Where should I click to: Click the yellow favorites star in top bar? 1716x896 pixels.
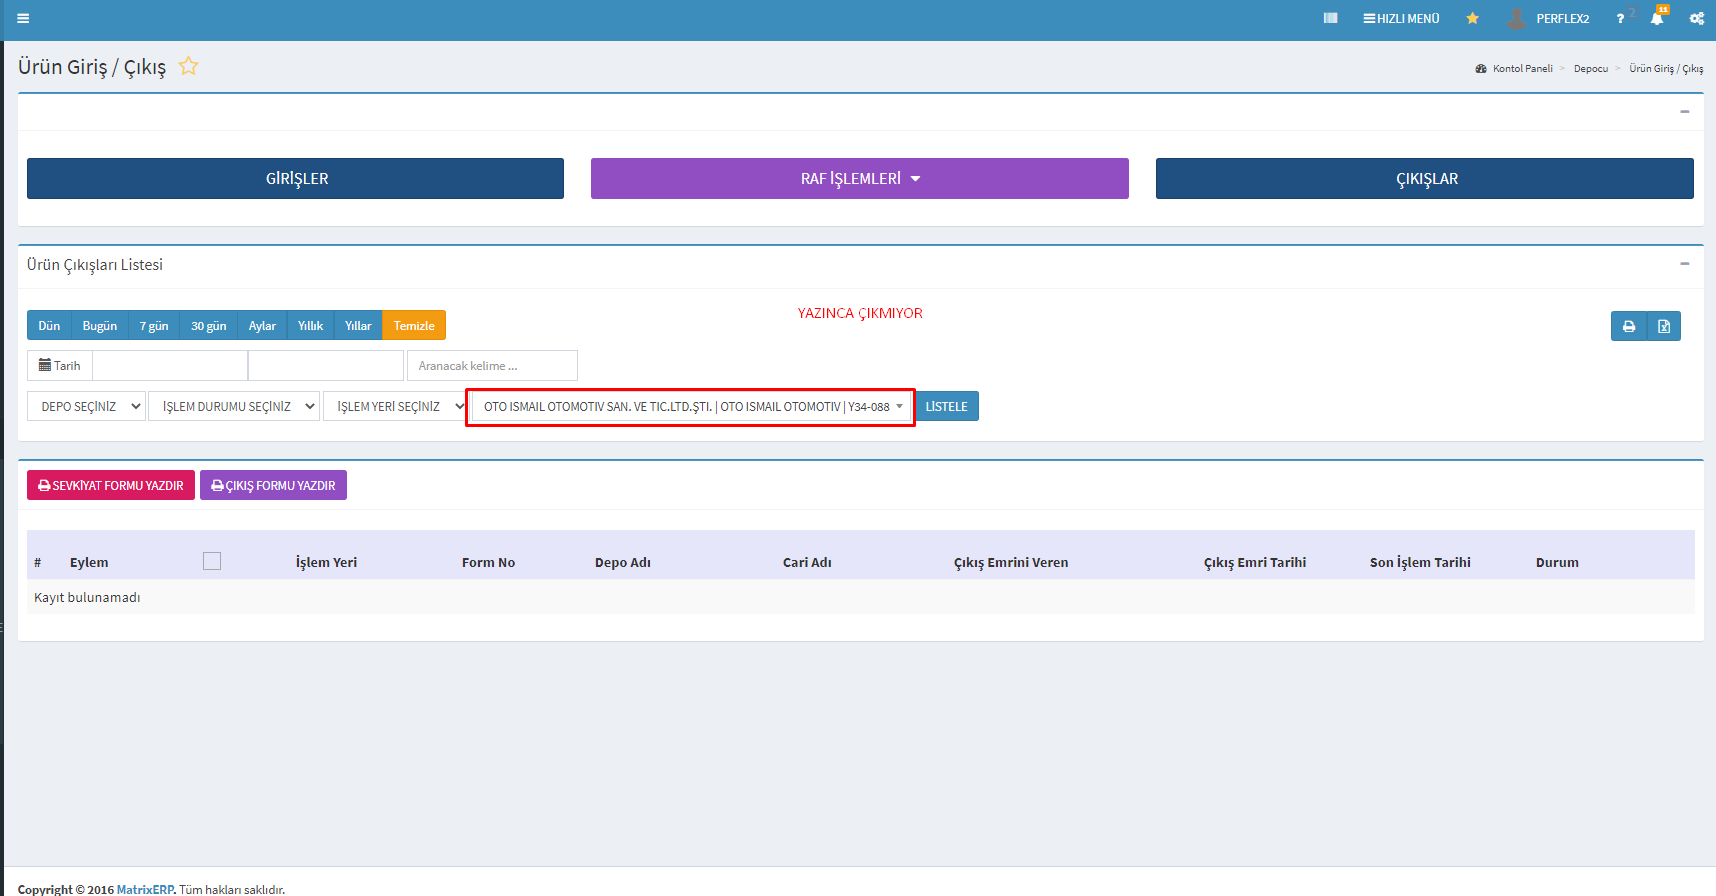1472,18
